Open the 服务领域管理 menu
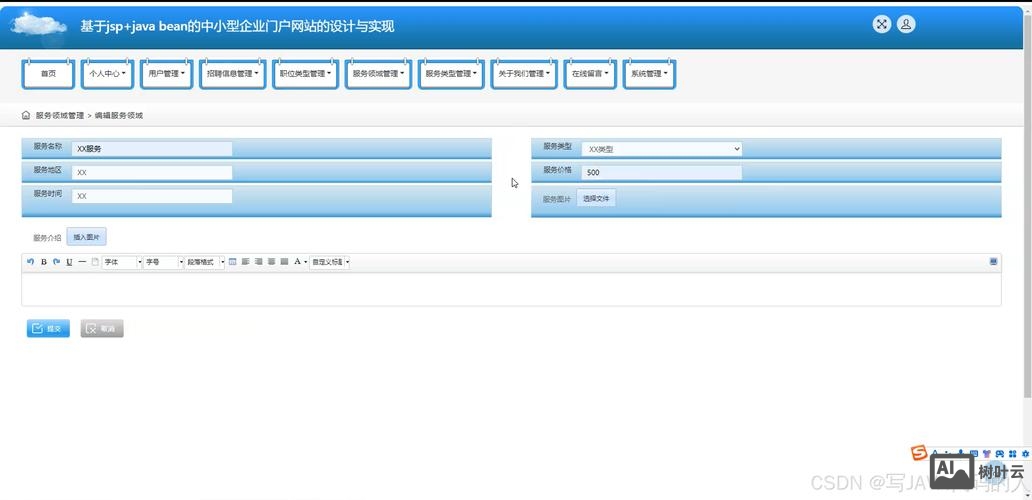Viewport: 1032px width, 500px height. (x=378, y=74)
